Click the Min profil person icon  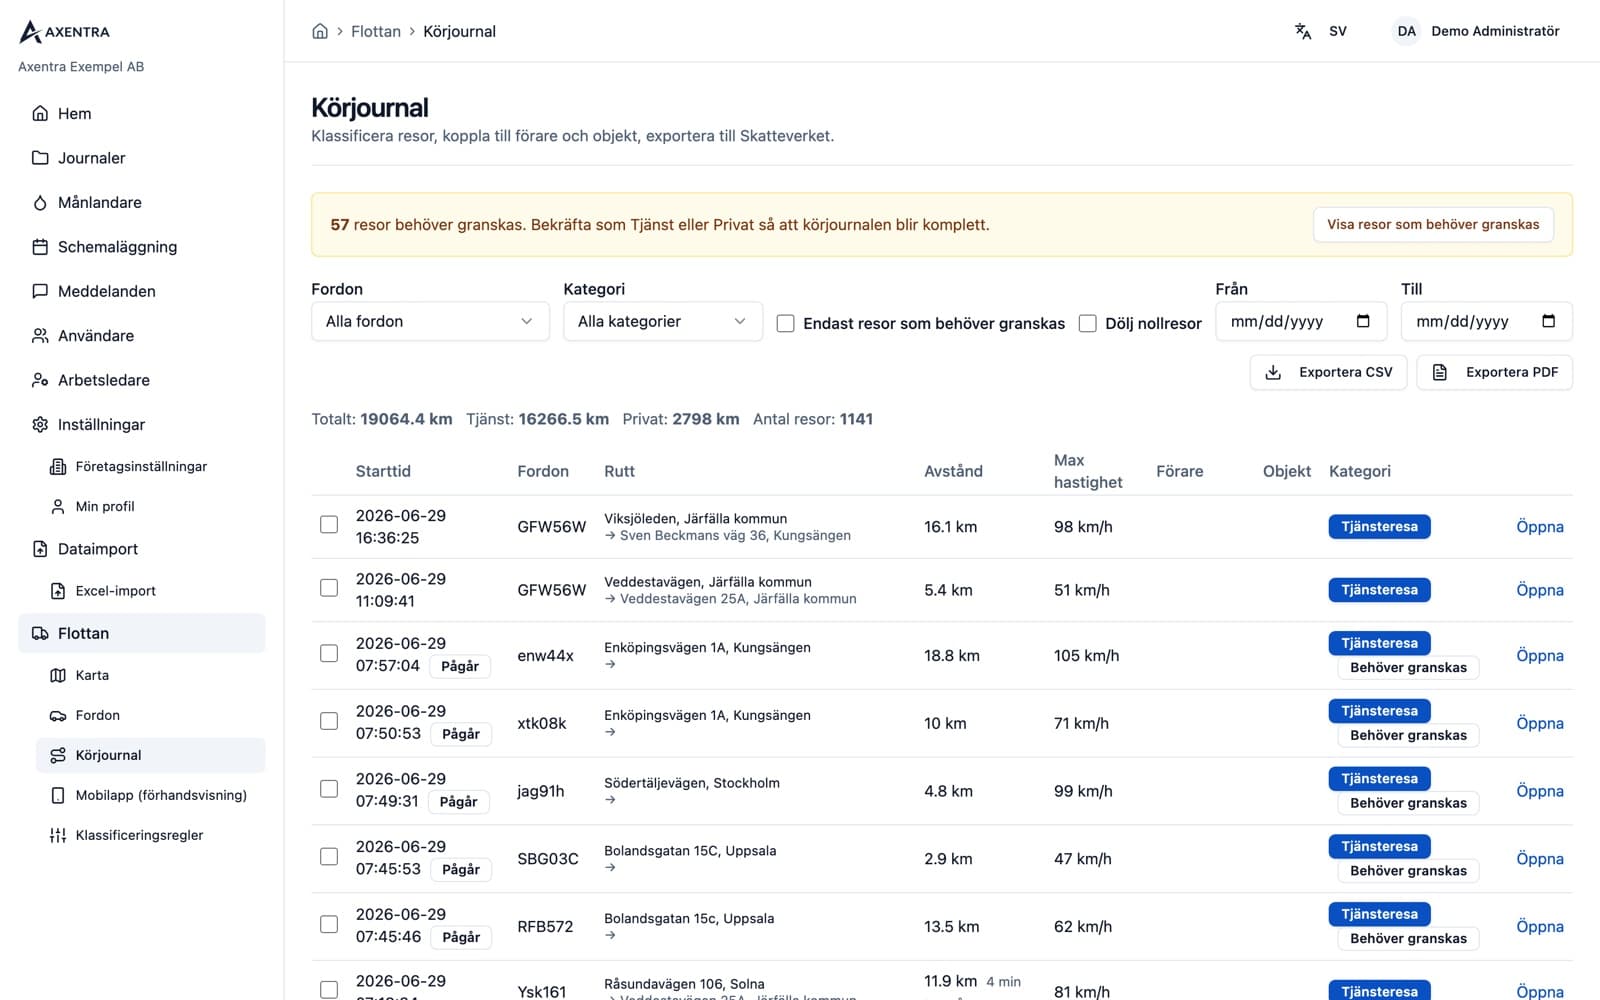pyautogui.click(x=58, y=506)
